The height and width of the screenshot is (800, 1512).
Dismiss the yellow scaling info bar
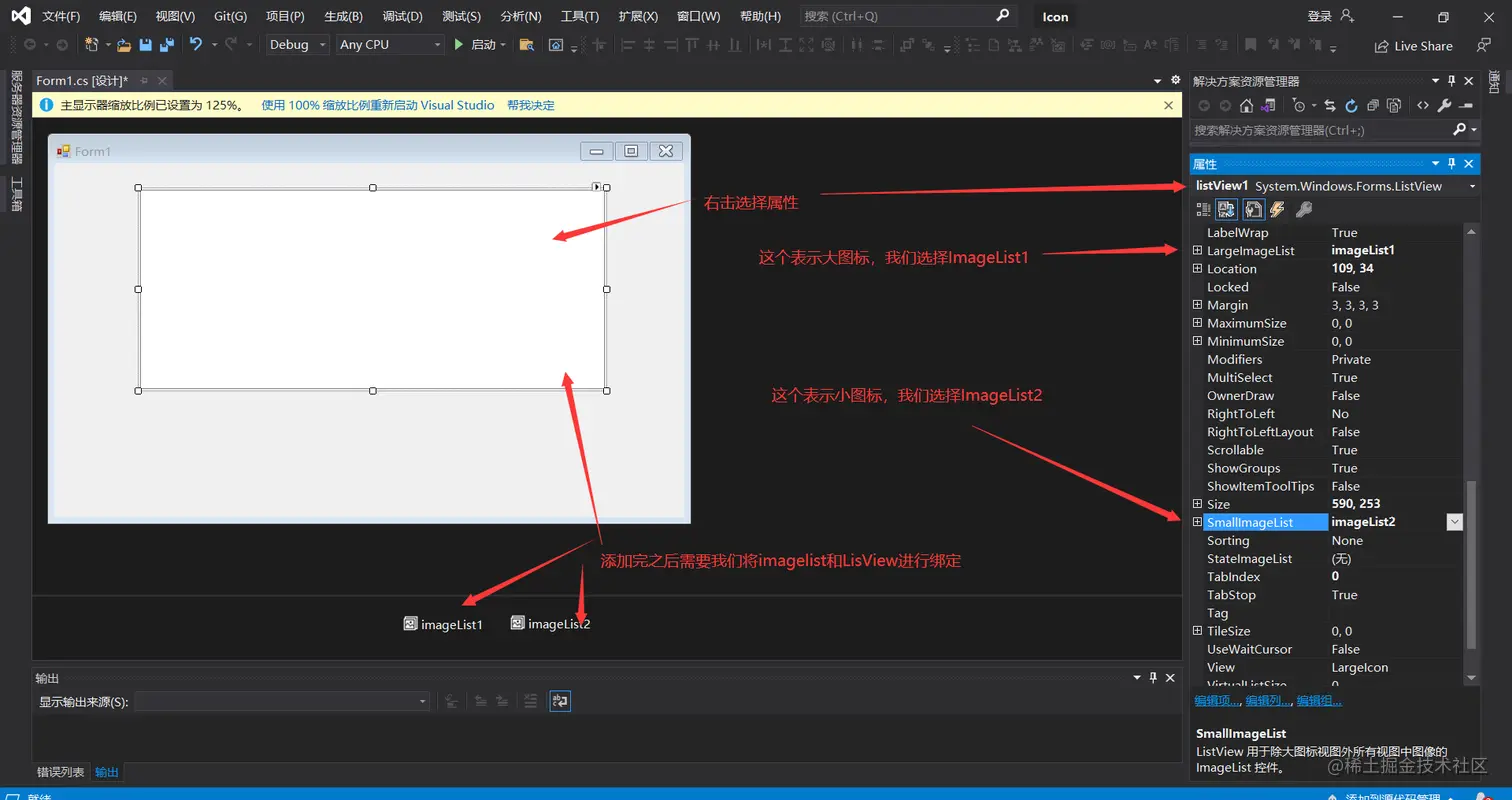click(x=1169, y=105)
